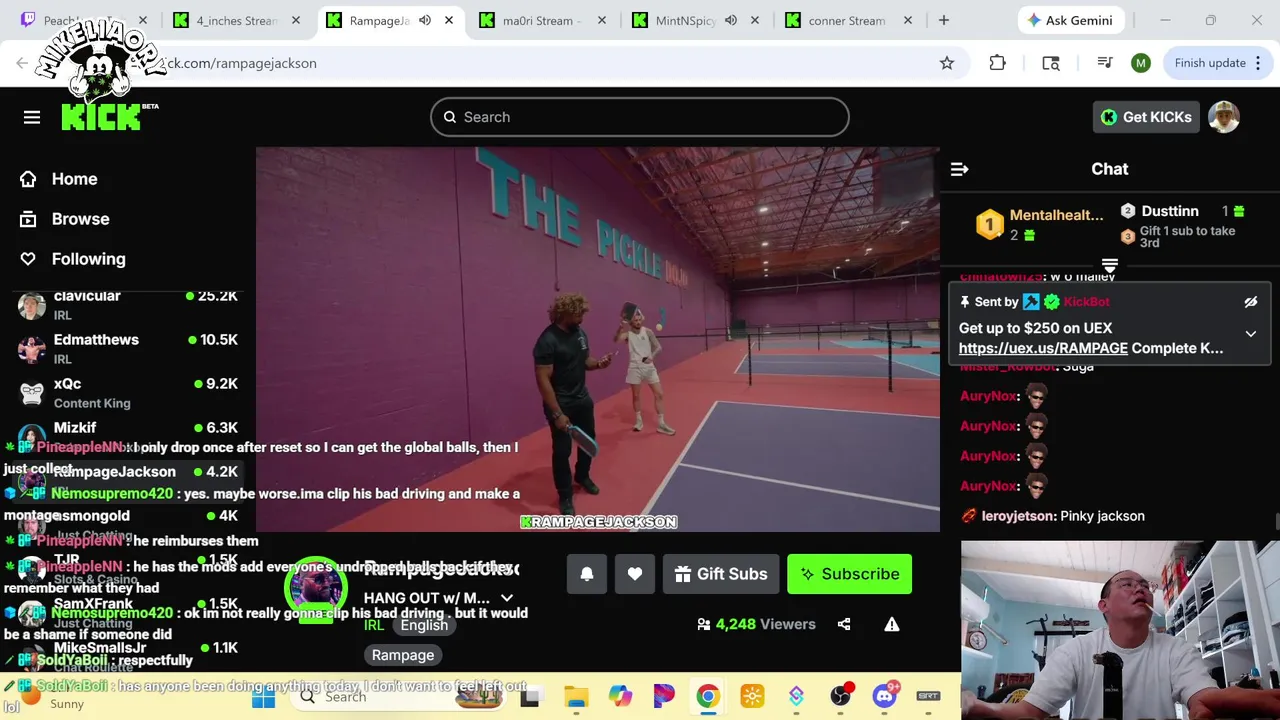
Task: Mute the RampageJackson tab audio icon
Action: 425,20
